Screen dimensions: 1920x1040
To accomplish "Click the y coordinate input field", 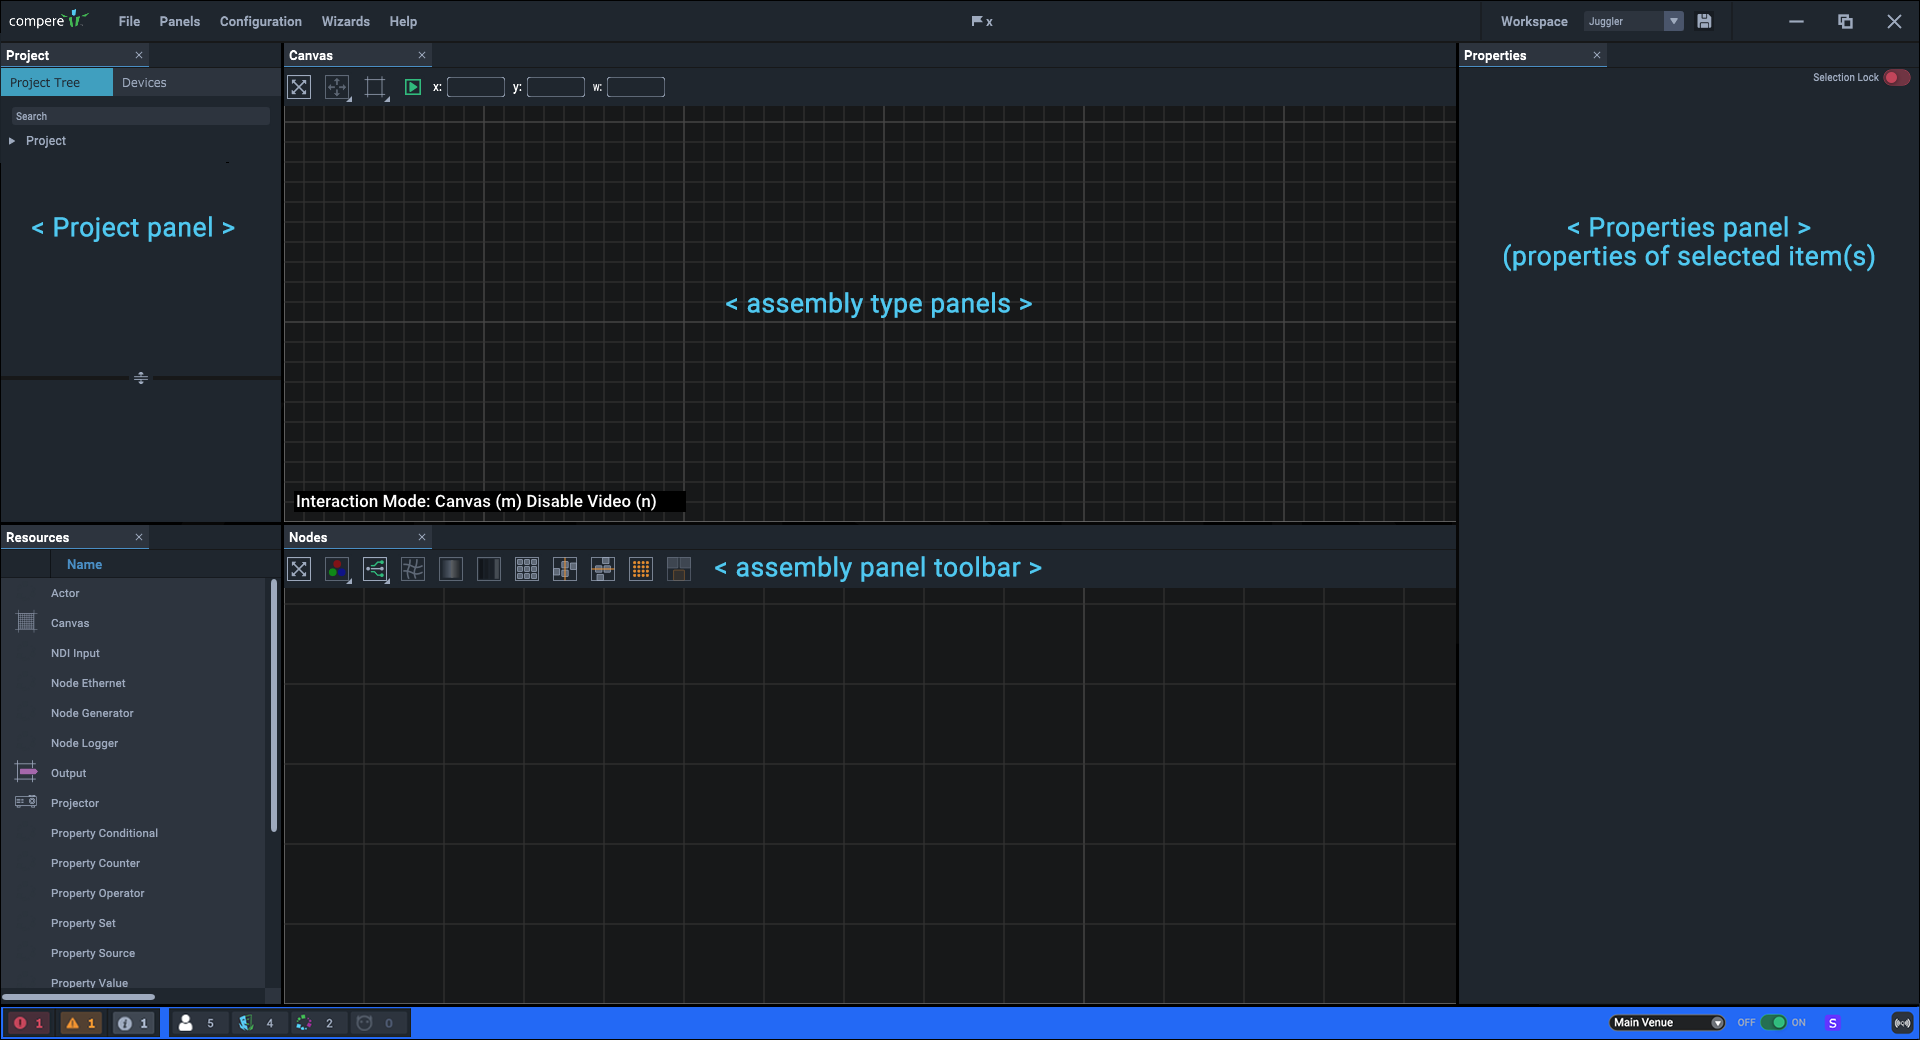I will 556,87.
